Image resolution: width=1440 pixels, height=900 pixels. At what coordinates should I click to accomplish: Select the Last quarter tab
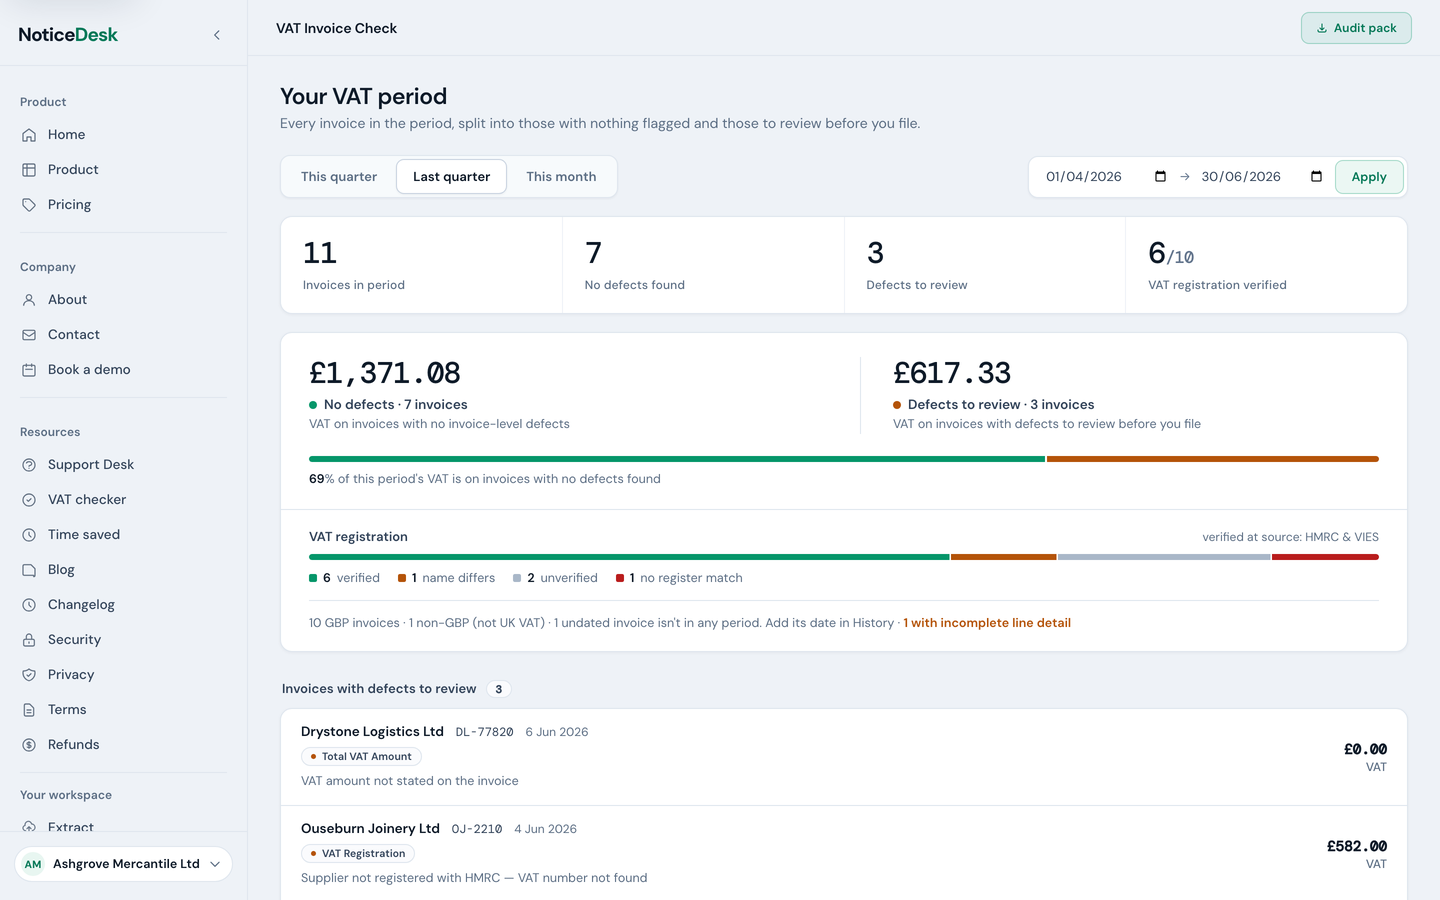(452, 177)
